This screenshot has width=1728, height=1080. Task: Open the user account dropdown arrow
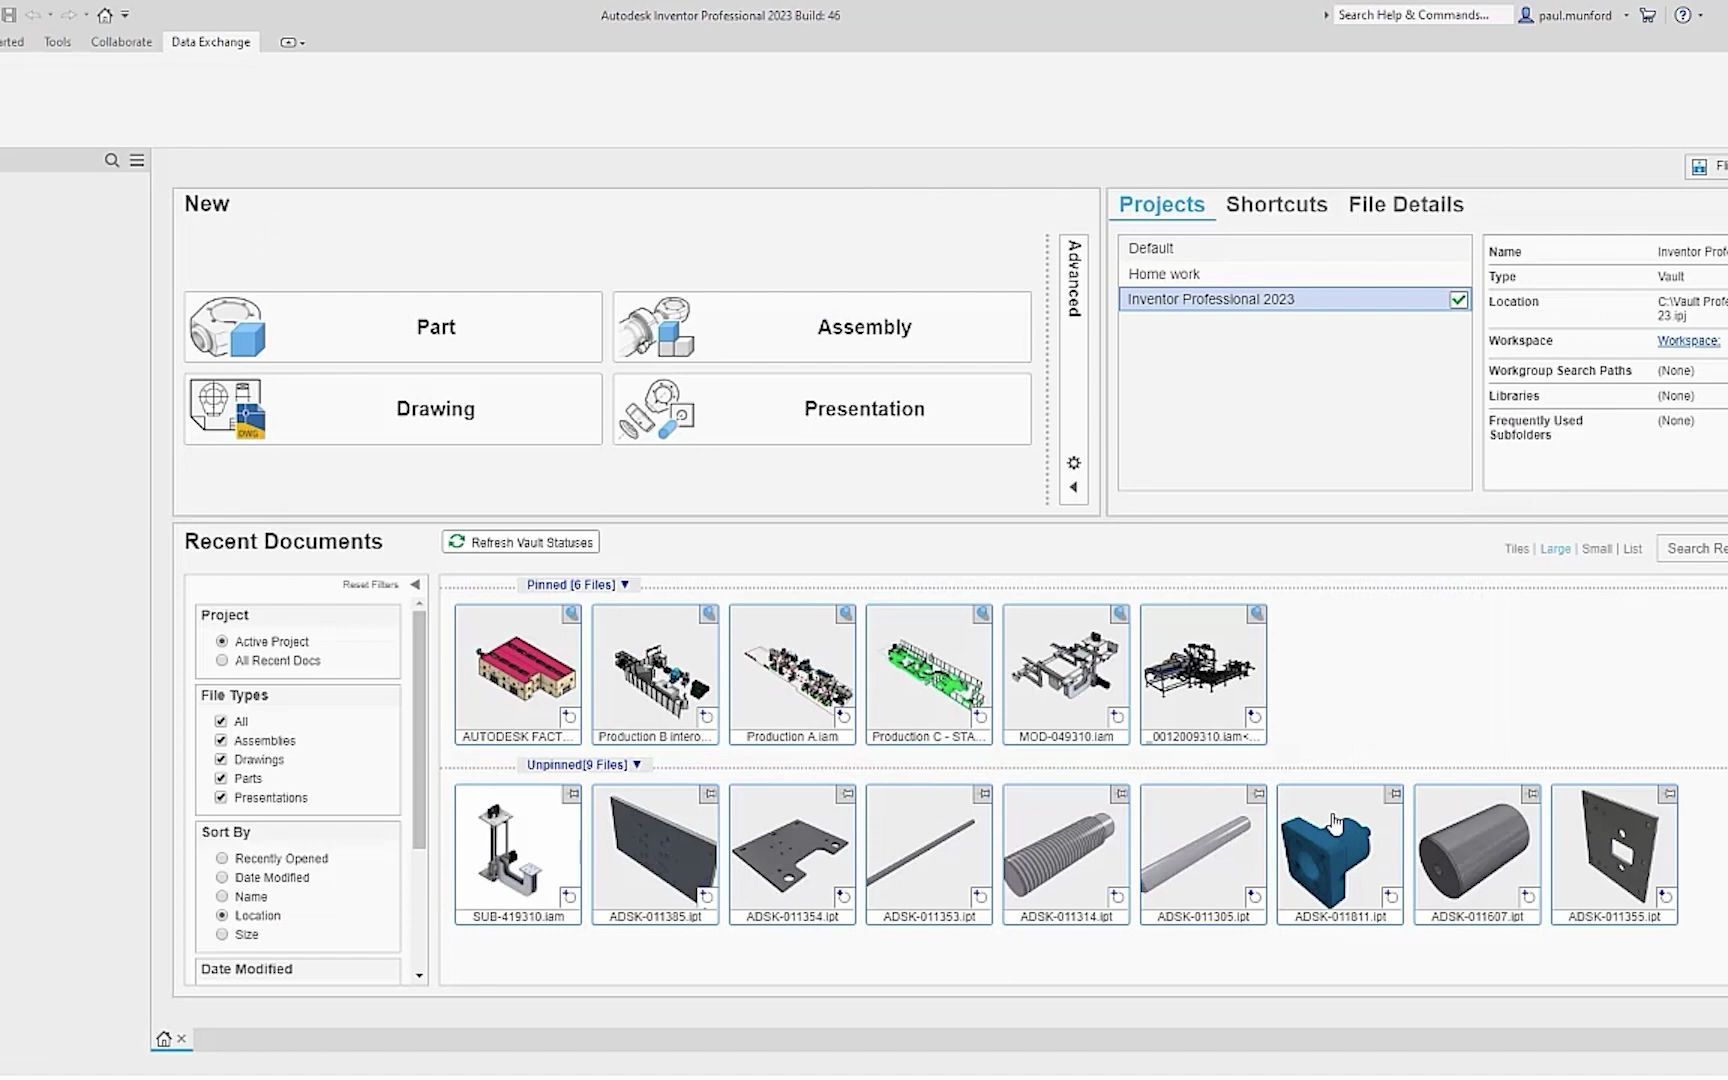[x=1626, y=15]
